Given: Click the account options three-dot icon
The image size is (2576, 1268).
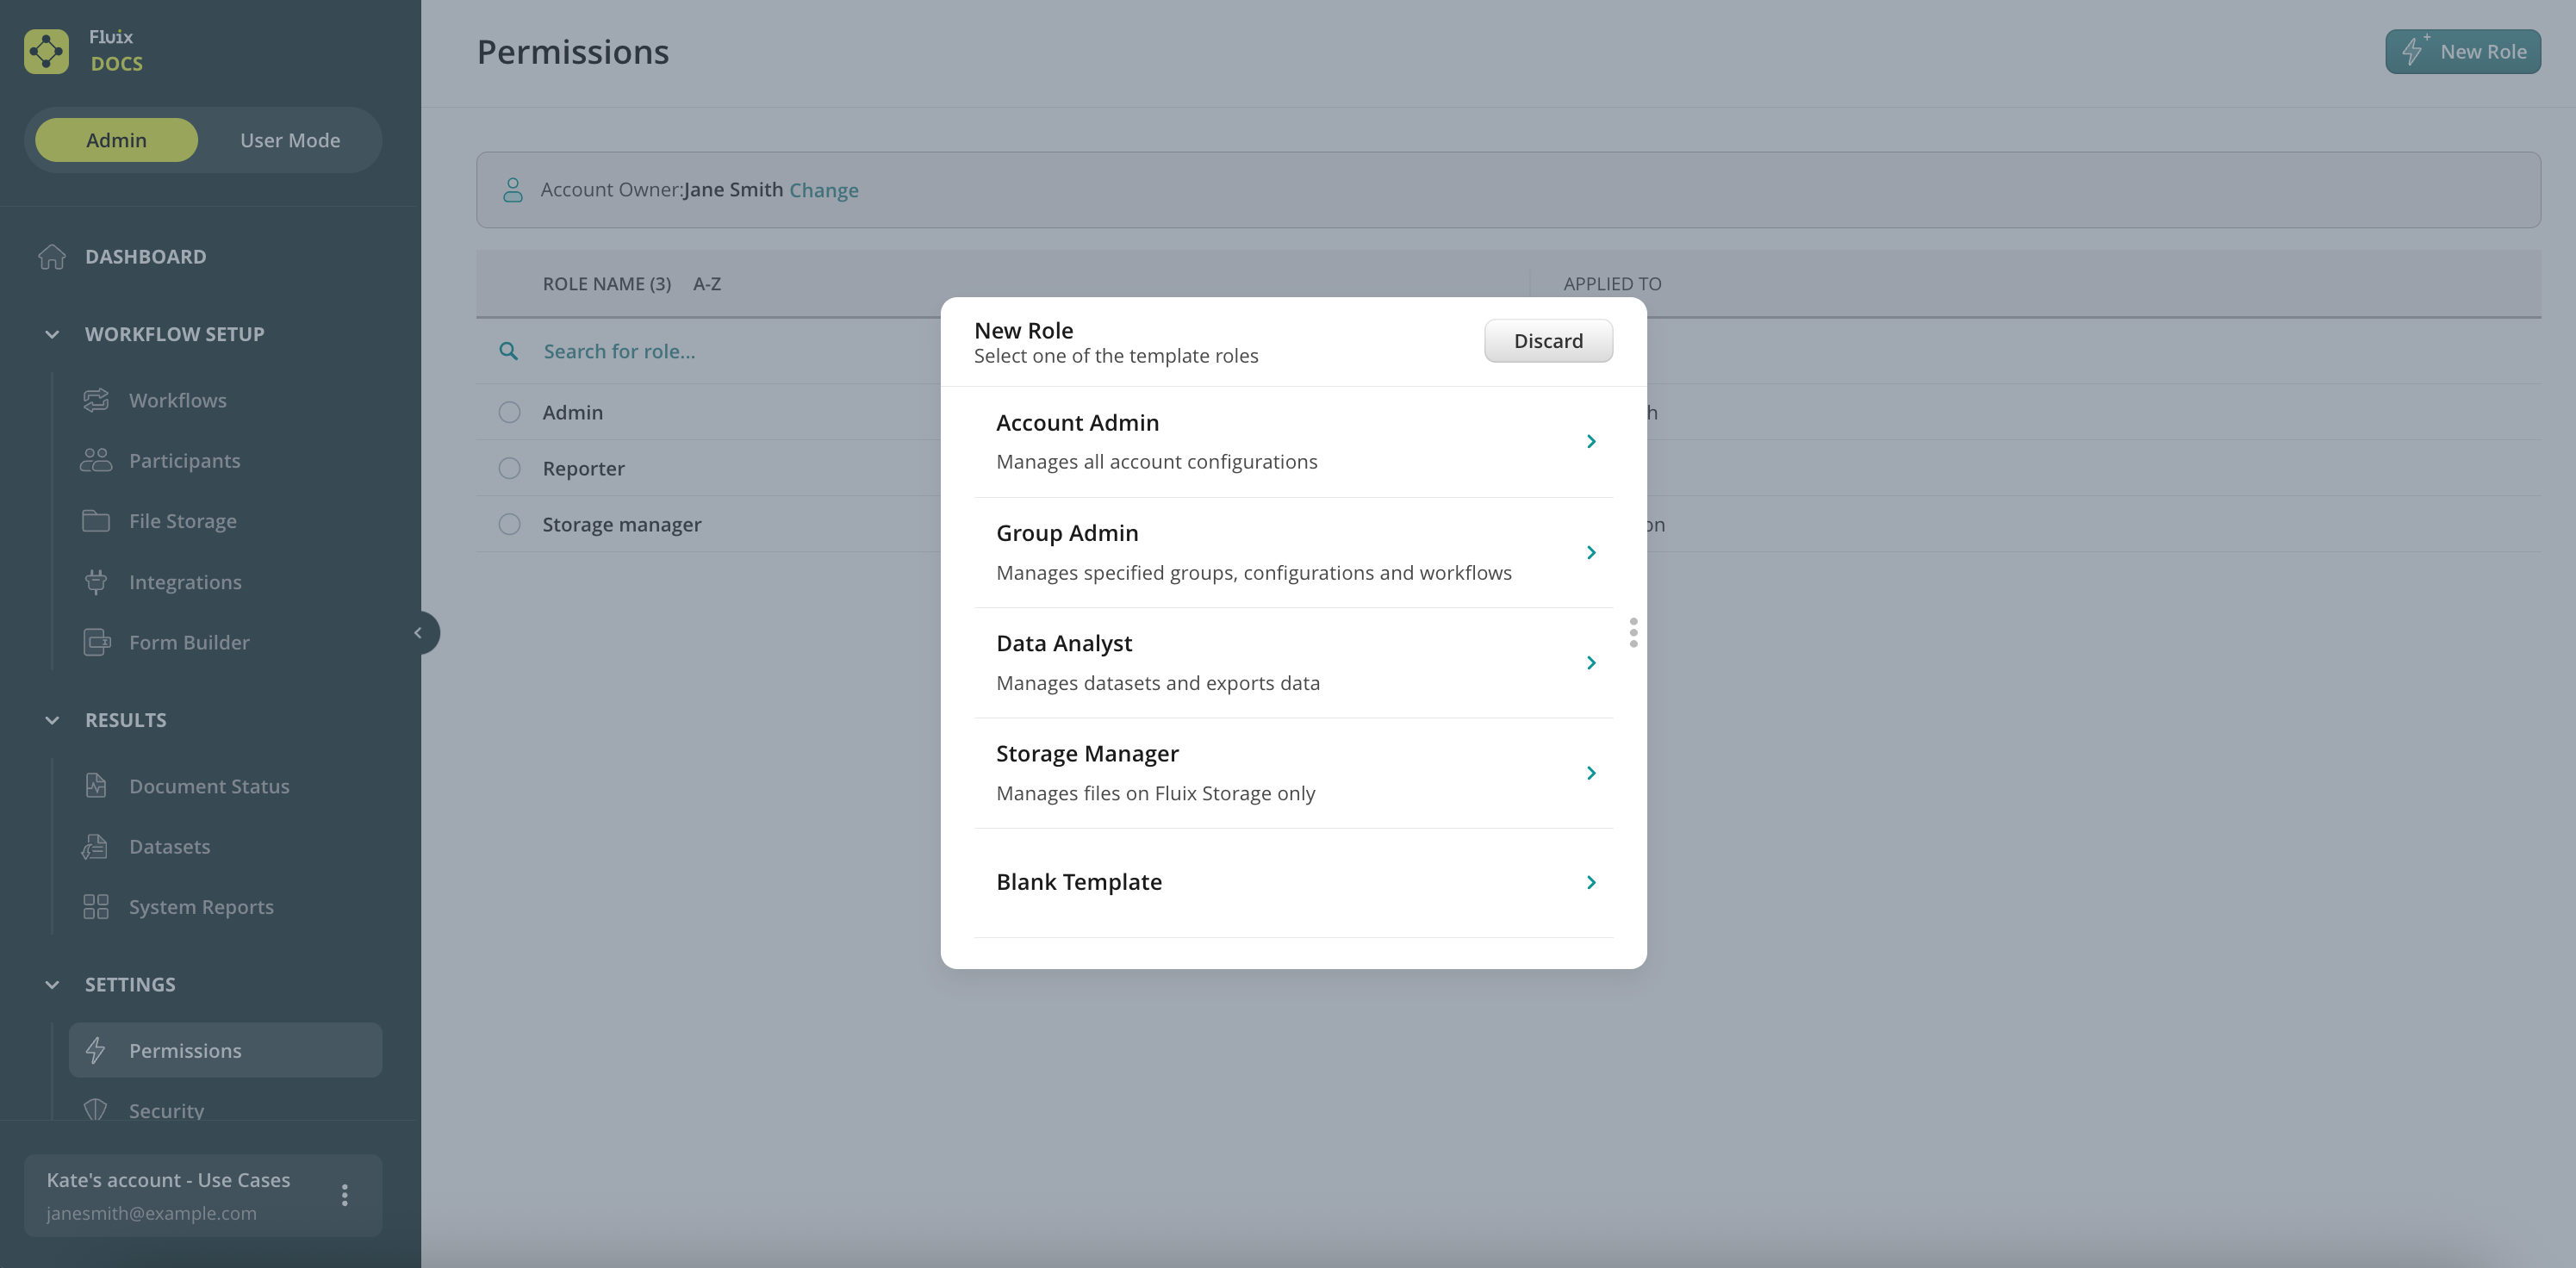Looking at the screenshot, I should (x=344, y=1195).
